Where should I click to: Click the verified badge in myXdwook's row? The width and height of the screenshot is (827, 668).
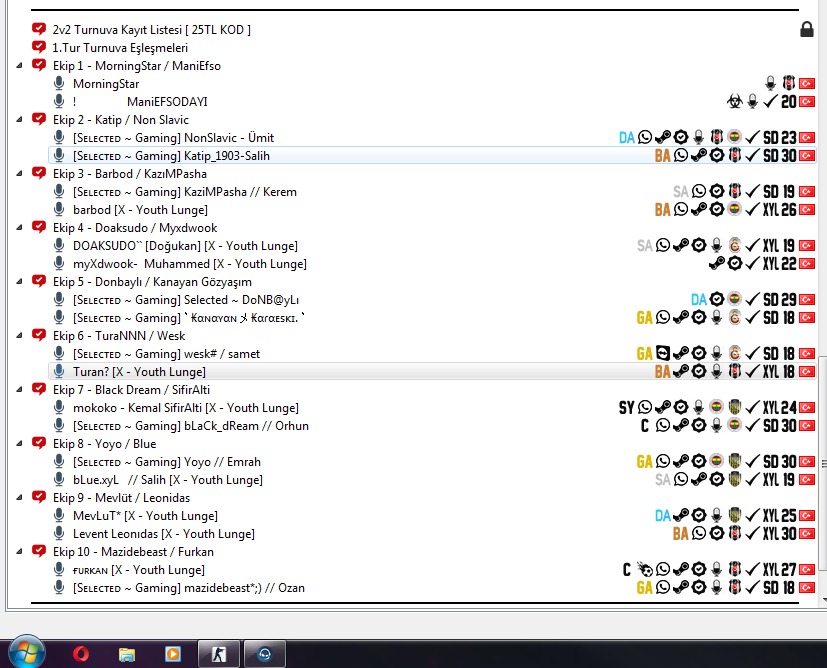tap(734, 263)
